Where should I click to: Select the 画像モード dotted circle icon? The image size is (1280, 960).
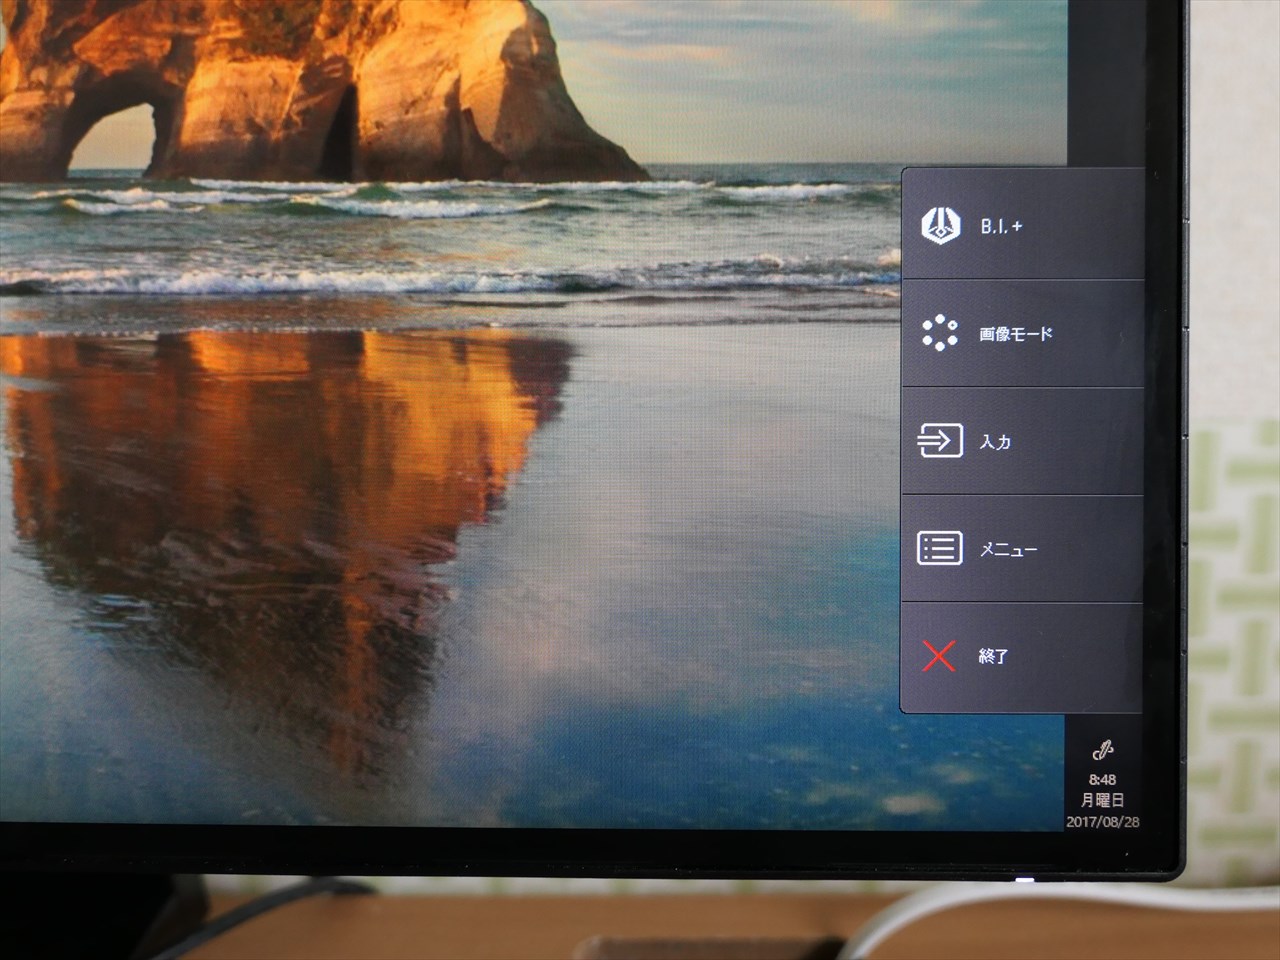(x=940, y=333)
